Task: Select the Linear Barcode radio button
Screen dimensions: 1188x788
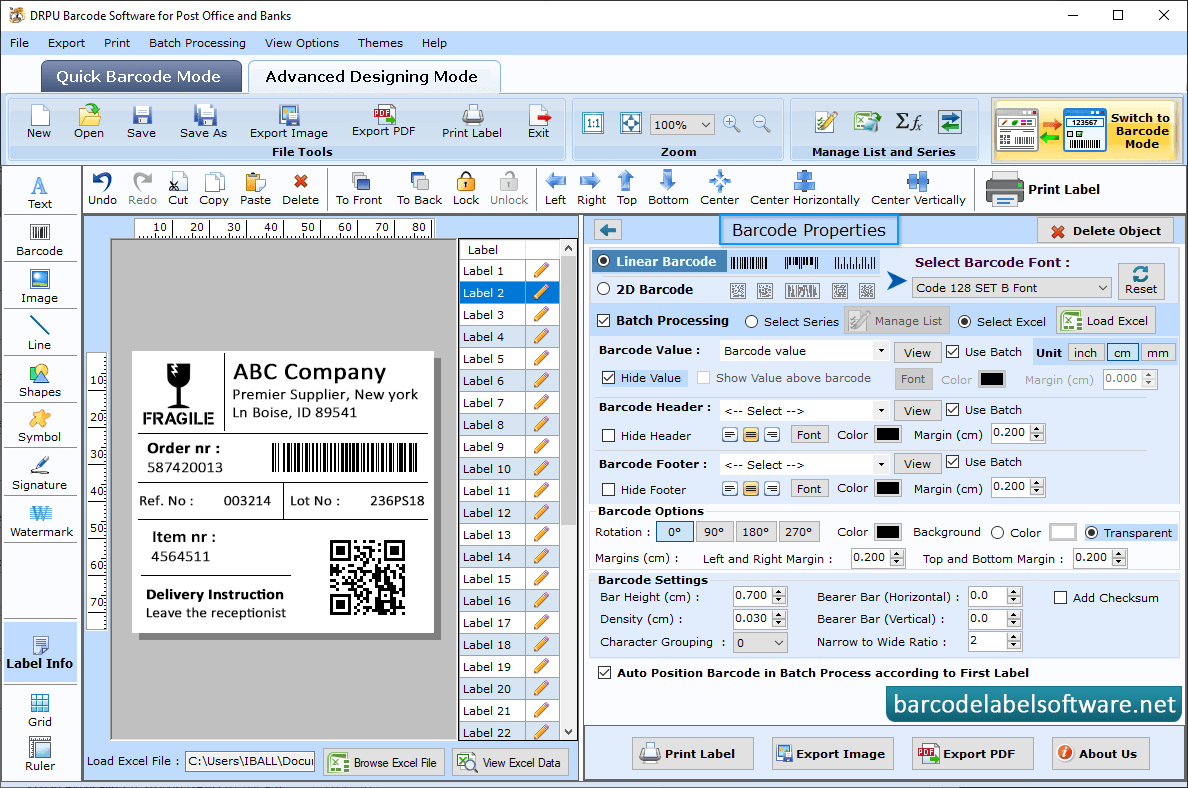Action: click(604, 261)
